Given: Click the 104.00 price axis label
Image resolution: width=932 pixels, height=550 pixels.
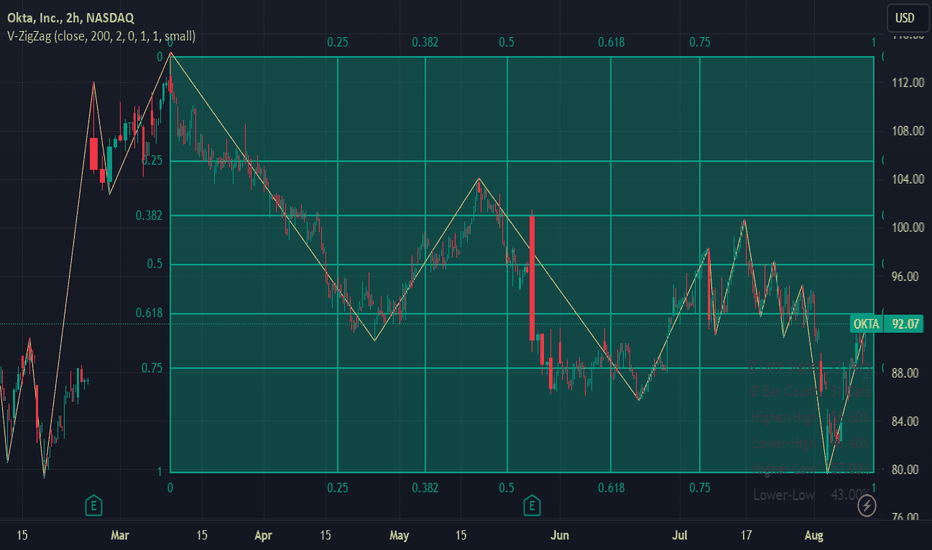Looking at the screenshot, I should 908,179.
